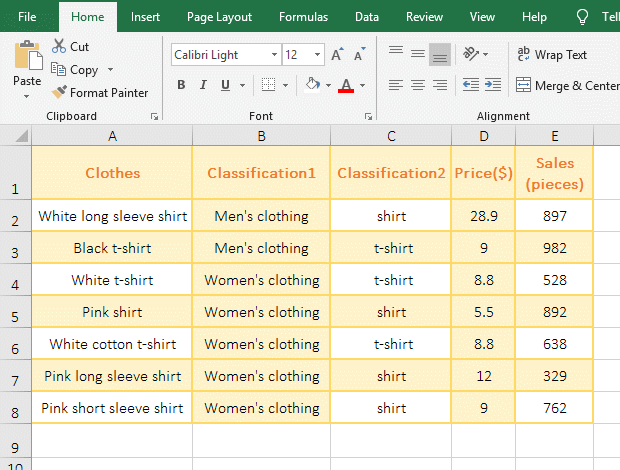Align text left icon
The width and height of the screenshot is (620, 470).
point(396,85)
